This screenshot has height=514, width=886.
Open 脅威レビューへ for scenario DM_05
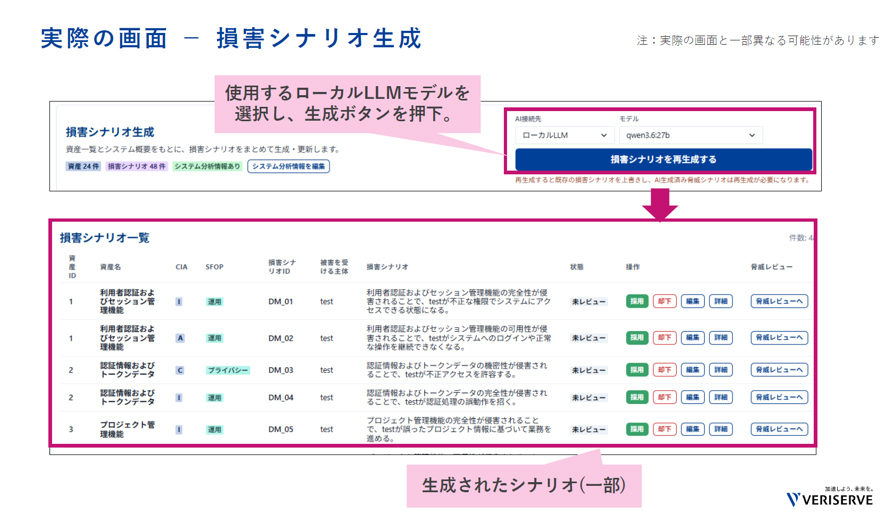pyautogui.click(x=779, y=429)
